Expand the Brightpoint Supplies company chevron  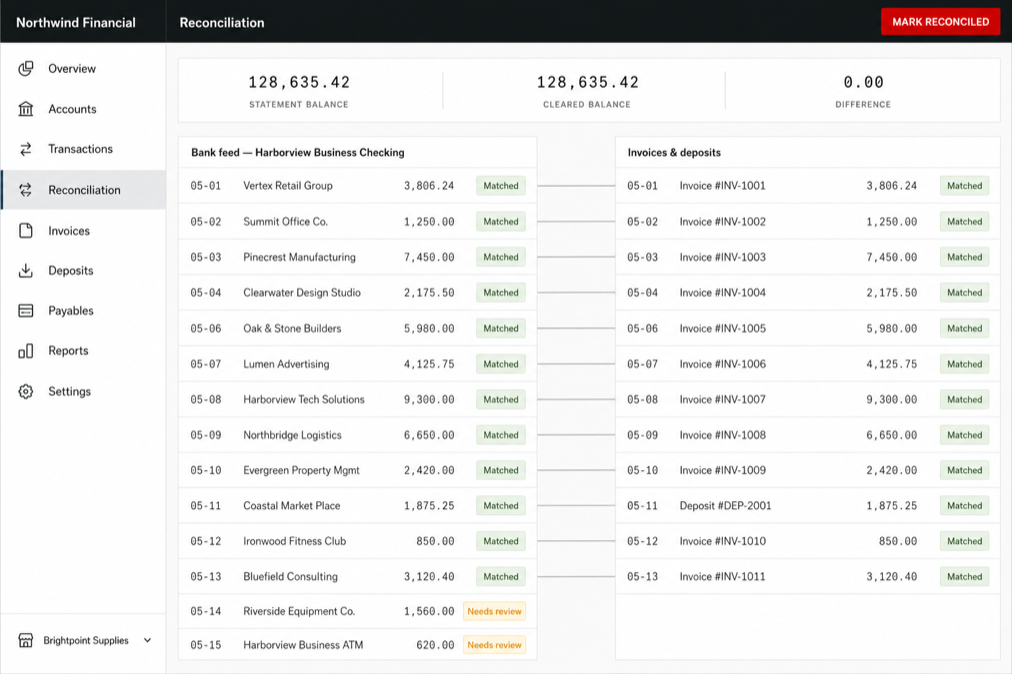147,640
